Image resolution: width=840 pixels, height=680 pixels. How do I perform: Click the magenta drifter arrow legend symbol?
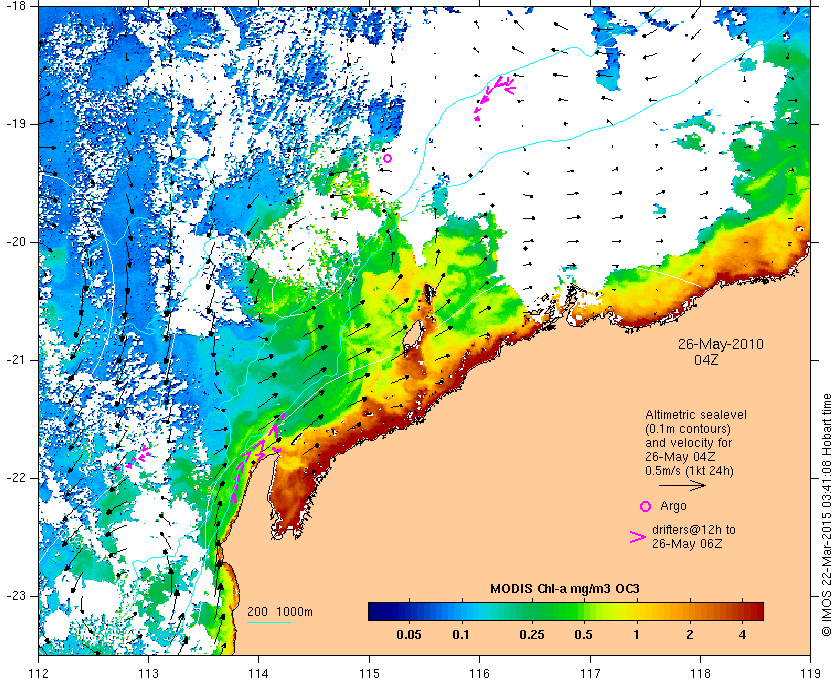pyautogui.click(x=638, y=537)
